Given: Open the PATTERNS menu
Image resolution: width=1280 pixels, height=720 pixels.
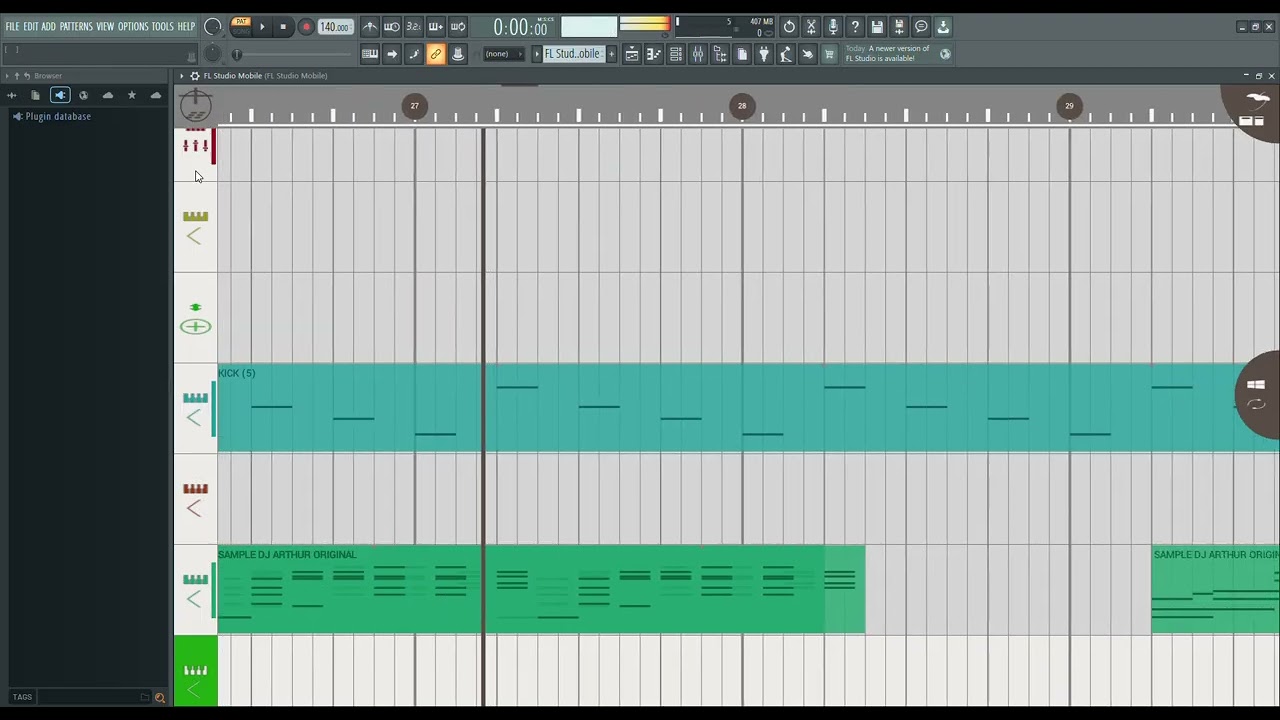Looking at the screenshot, I should click(76, 26).
